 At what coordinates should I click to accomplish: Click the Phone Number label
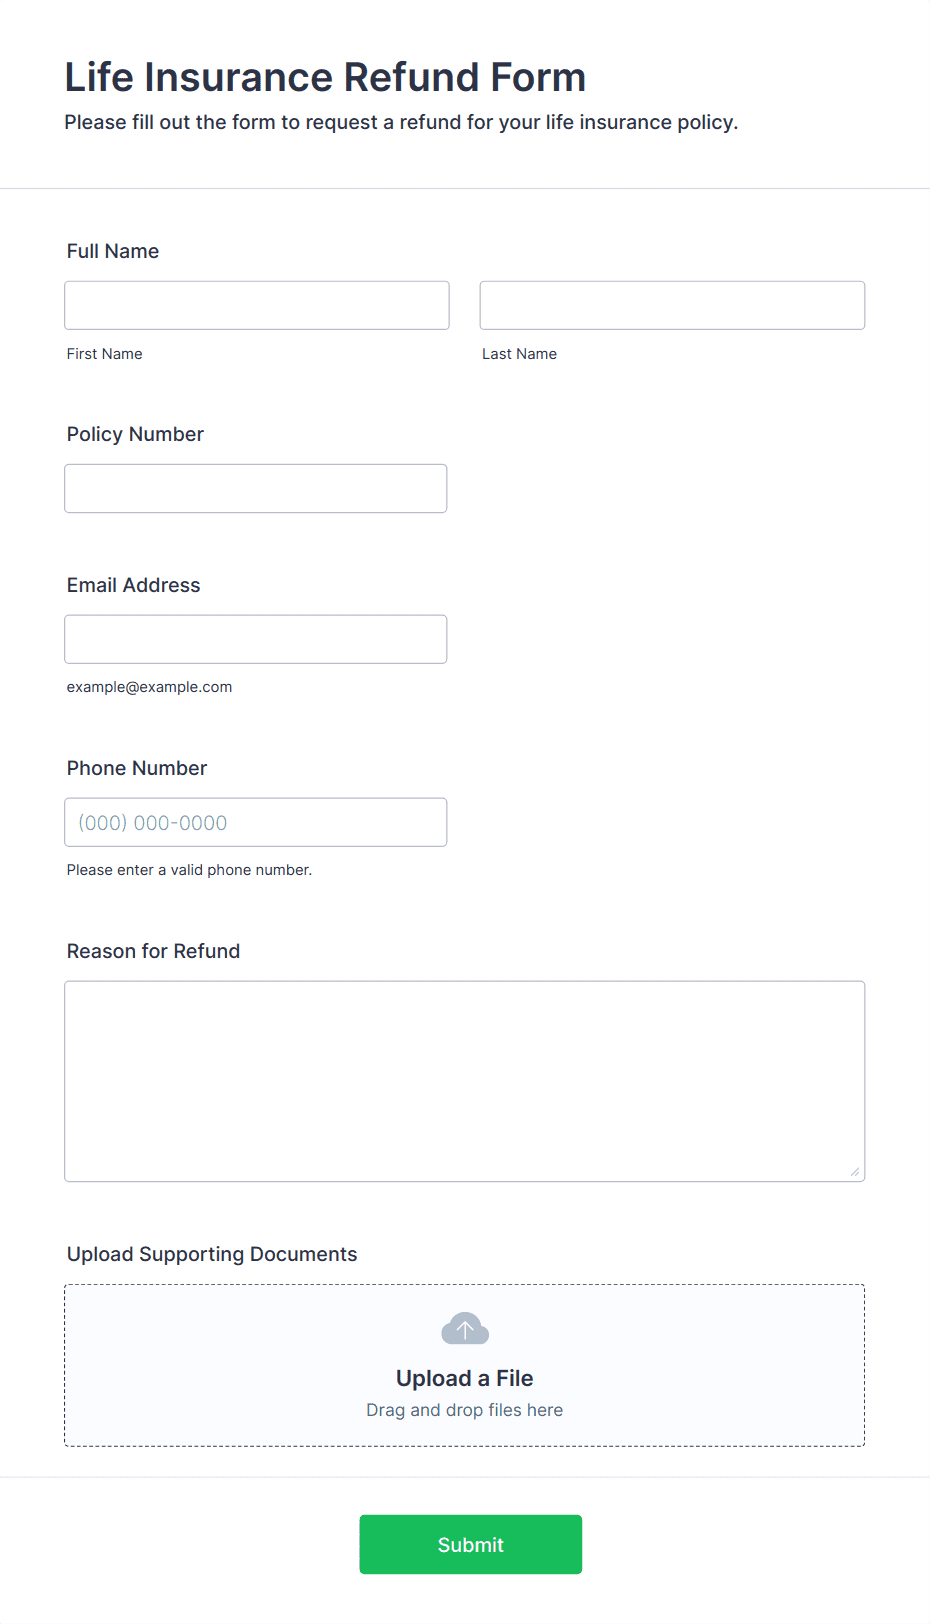pos(137,768)
